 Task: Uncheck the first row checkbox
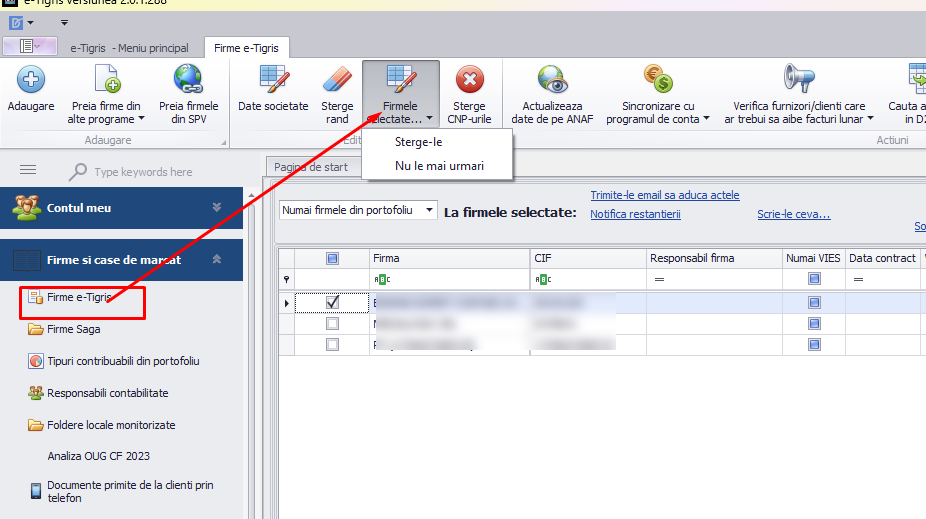click(x=332, y=302)
